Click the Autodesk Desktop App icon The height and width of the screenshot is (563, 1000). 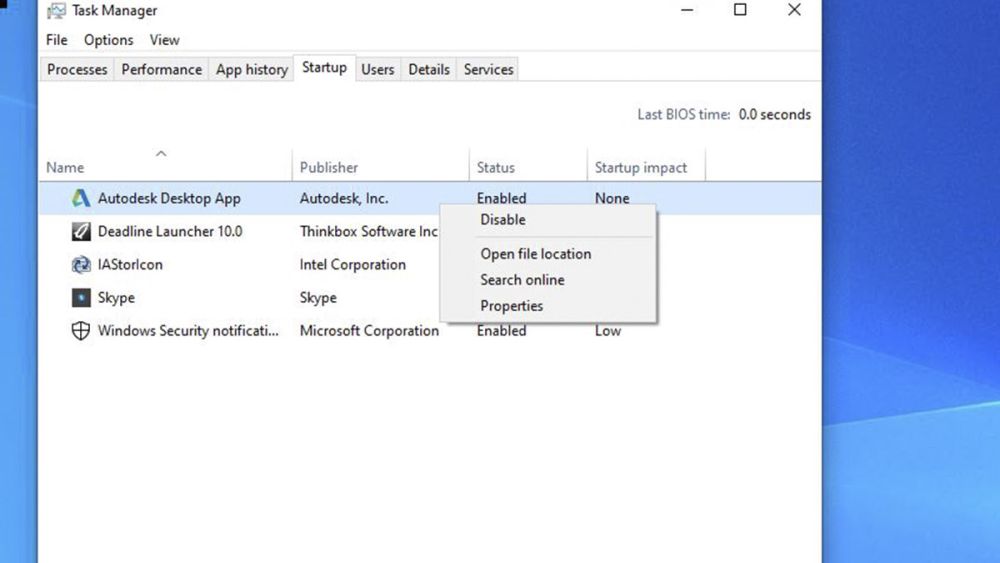(x=81, y=198)
